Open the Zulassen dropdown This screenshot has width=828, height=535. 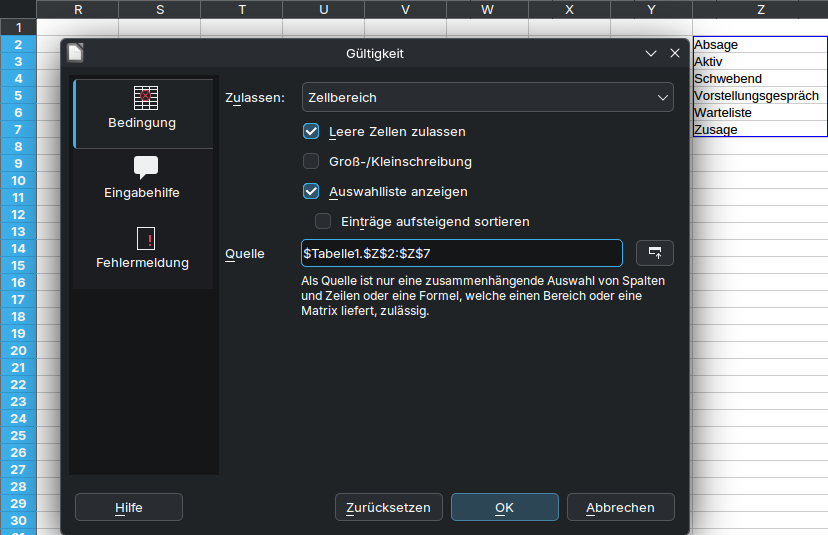(487, 97)
